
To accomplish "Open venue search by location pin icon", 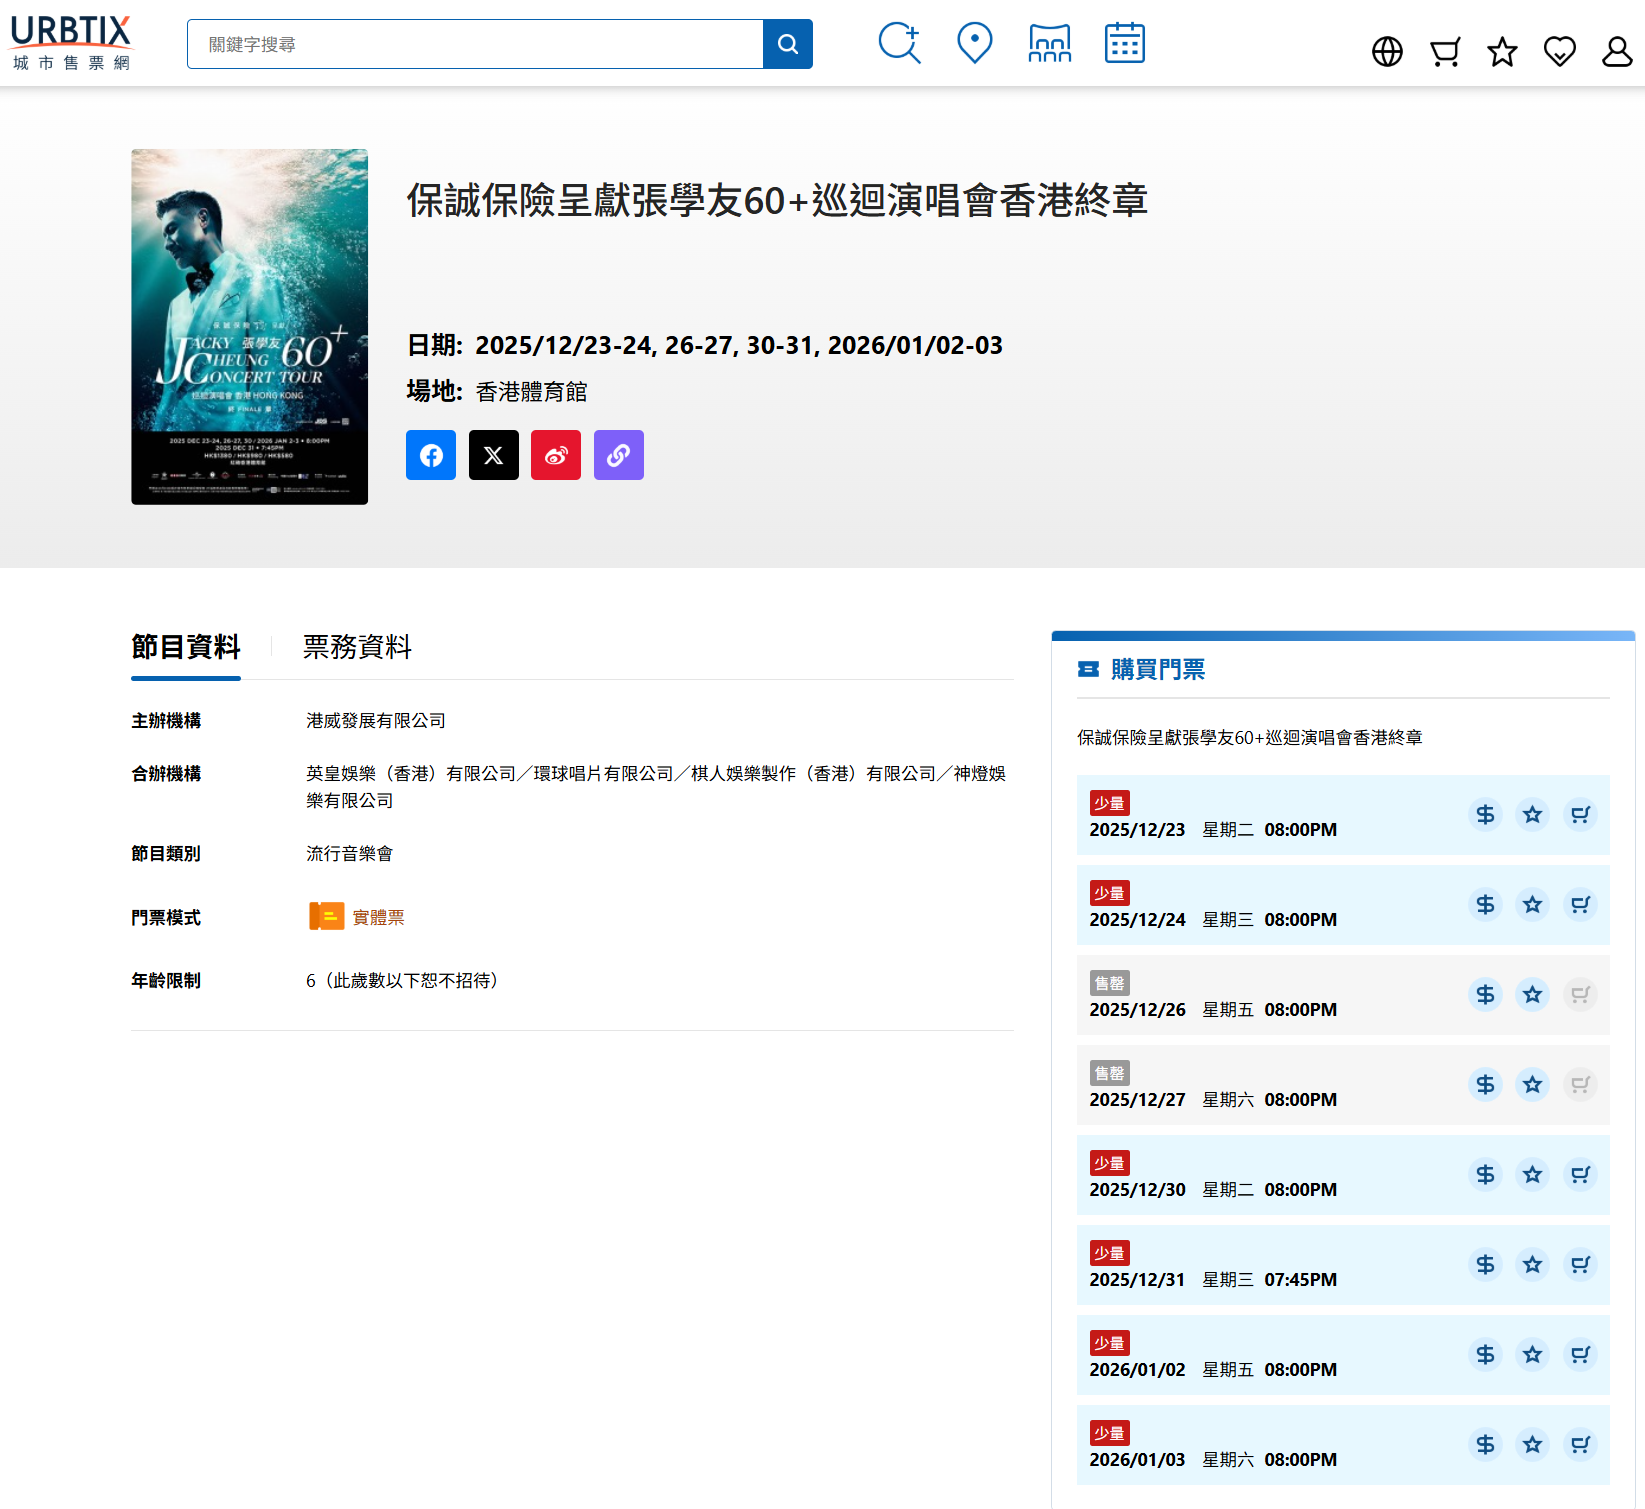I will click(x=974, y=44).
